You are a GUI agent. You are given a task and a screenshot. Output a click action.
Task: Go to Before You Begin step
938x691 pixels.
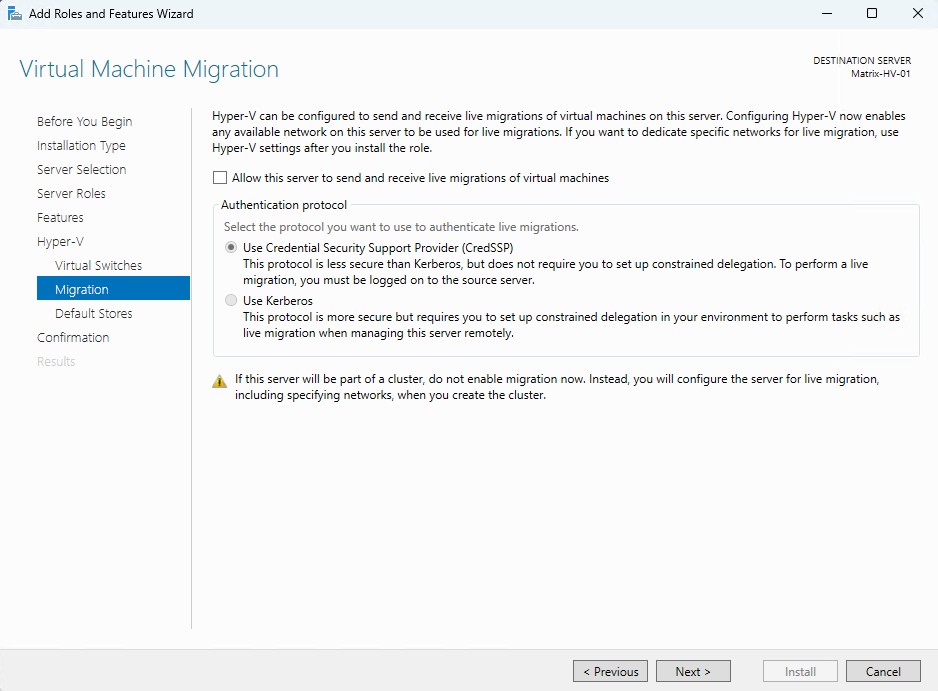(x=84, y=121)
